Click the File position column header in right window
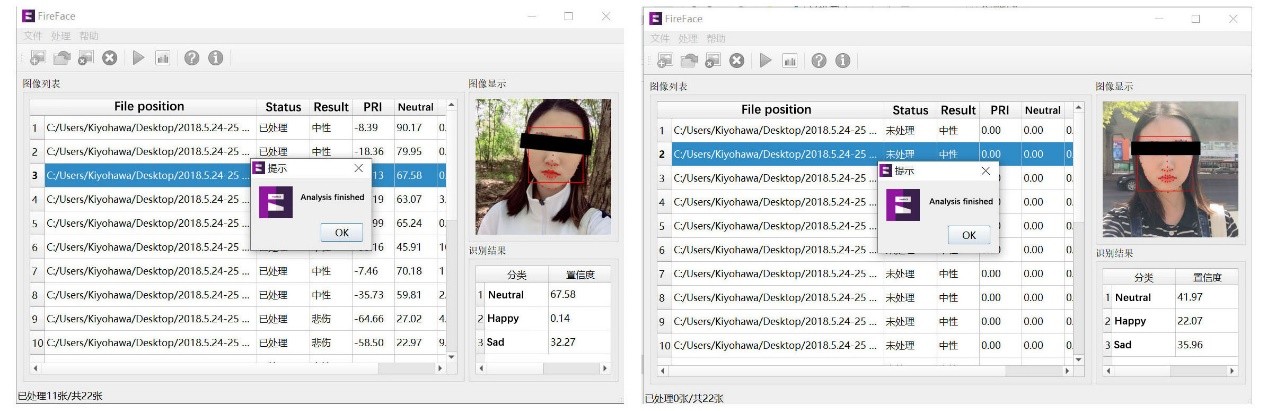Image resolution: width=1267 pixels, height=411 pixels. coord(775,110)
